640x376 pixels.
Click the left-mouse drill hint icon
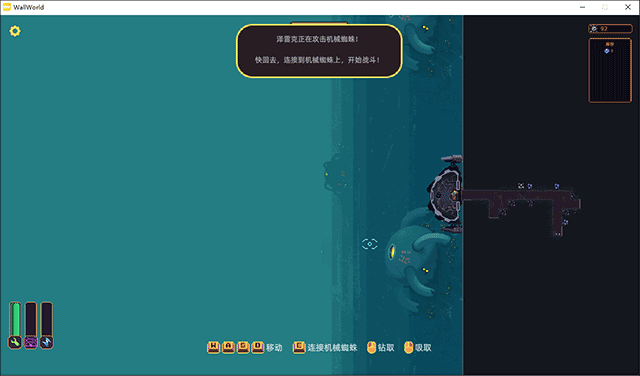371,347
